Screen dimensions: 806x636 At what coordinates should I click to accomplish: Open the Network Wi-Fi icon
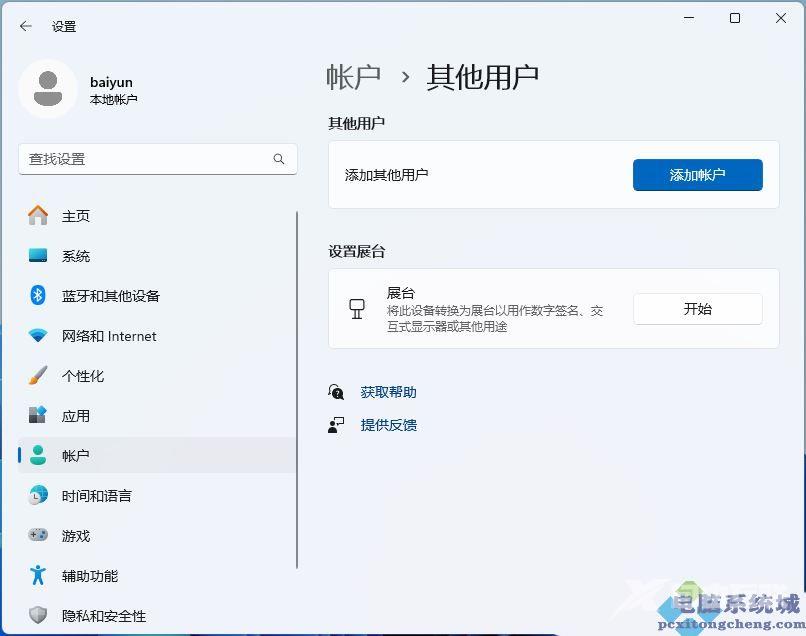38,336
